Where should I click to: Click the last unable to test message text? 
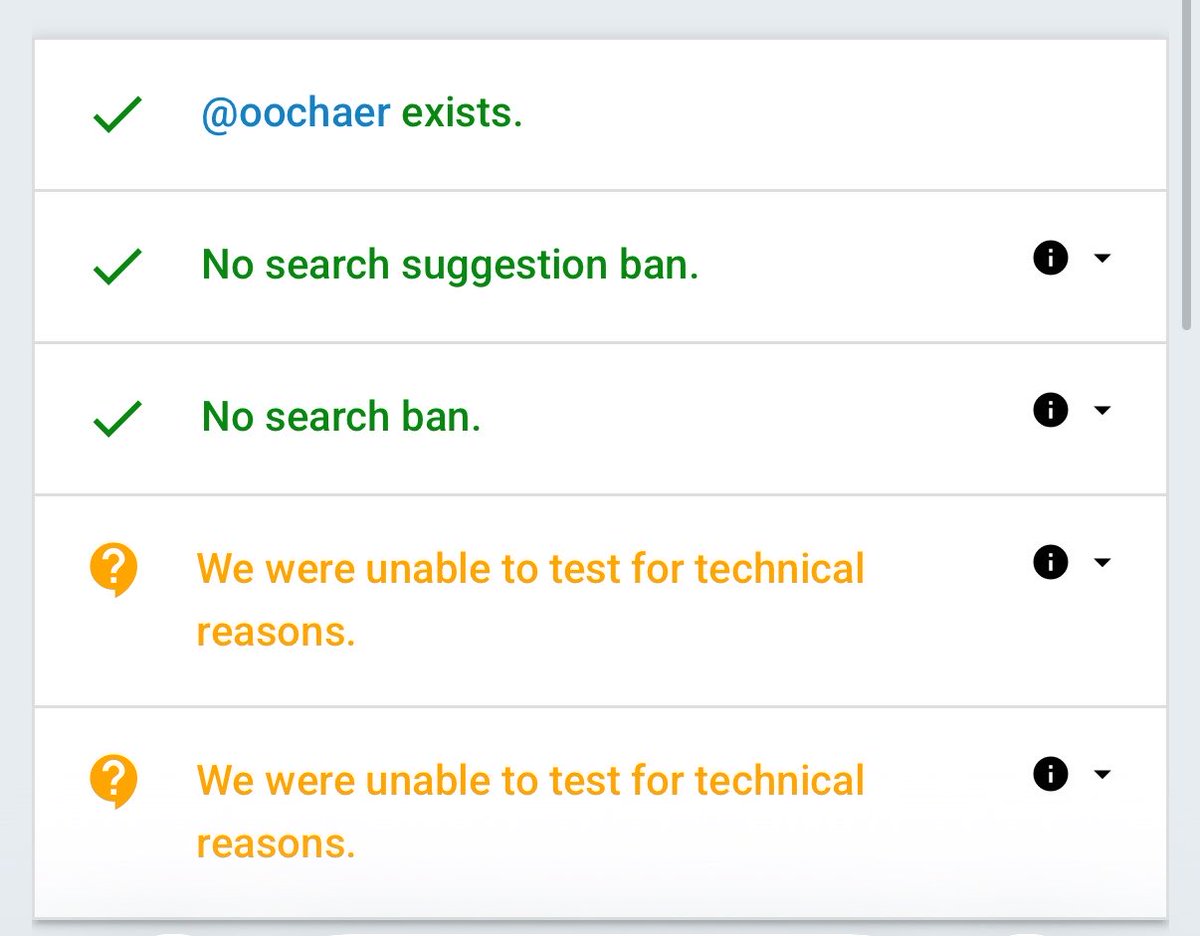530,812
